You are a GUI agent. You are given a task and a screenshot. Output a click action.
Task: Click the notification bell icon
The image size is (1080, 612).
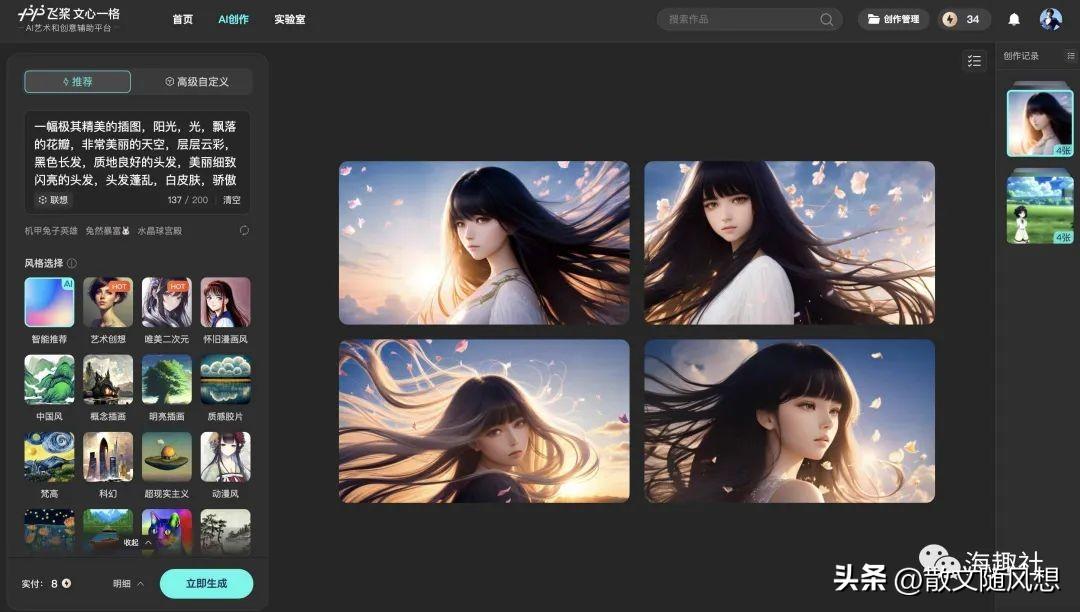[1014, 19]
